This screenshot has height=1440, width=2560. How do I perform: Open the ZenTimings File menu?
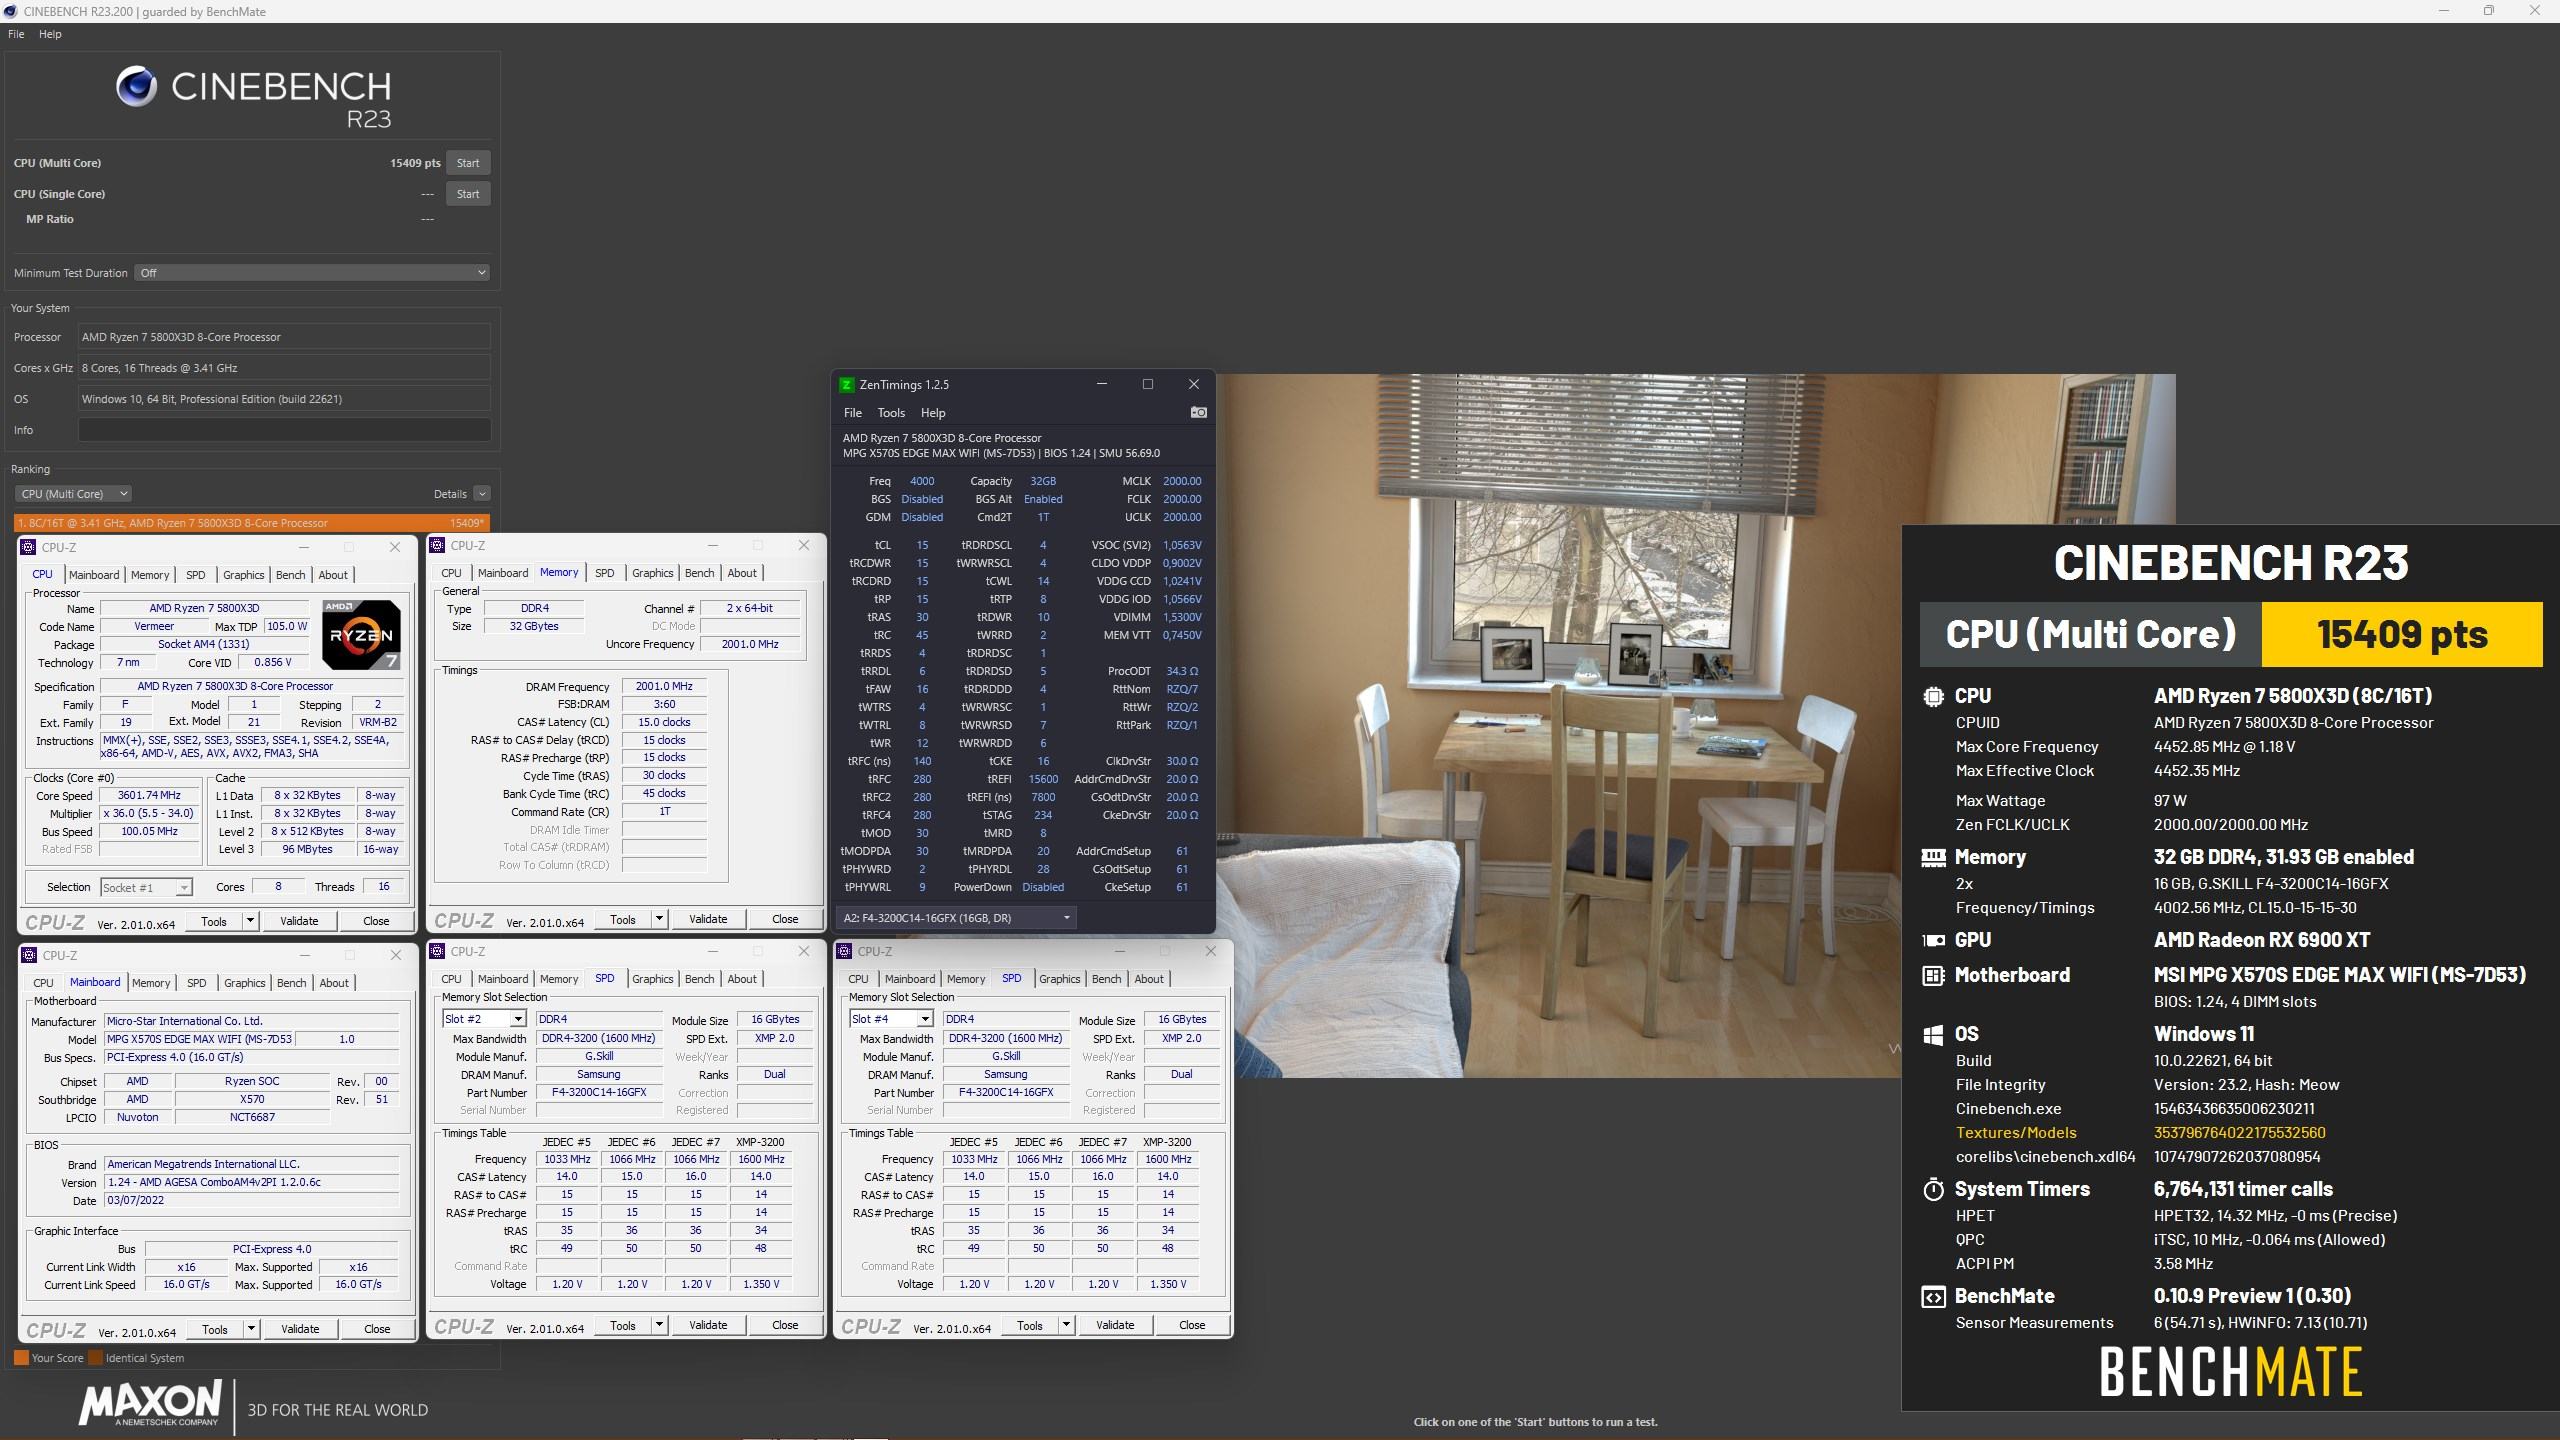(x=852, y=413)
